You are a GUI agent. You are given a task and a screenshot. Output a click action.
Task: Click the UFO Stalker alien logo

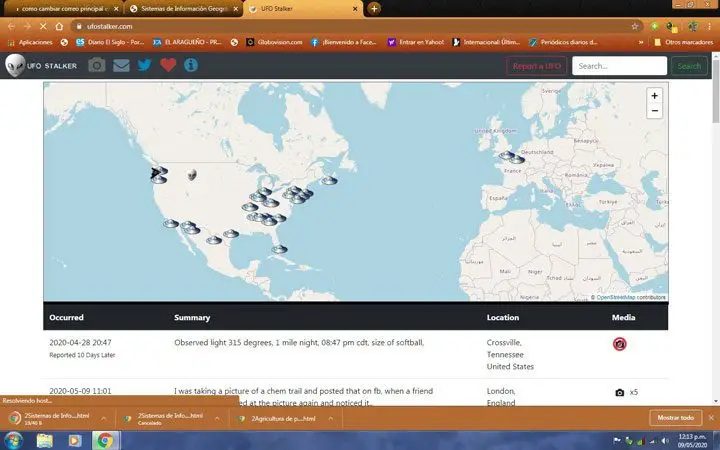(x=14, y=66)
